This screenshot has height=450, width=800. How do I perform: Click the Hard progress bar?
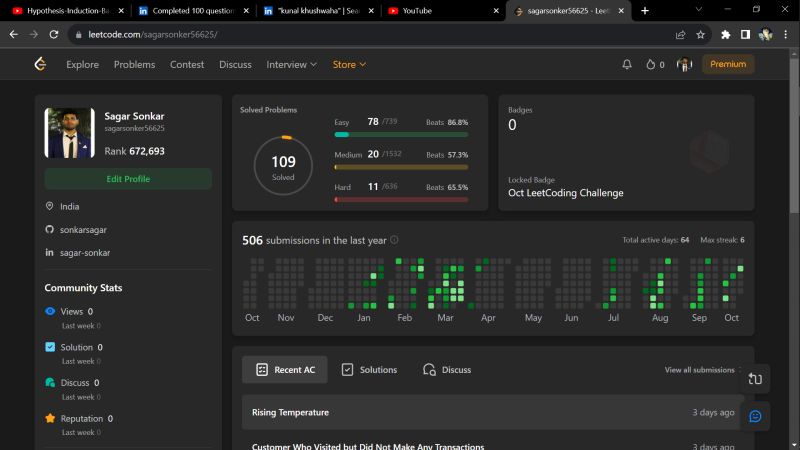[x=401, y=200]
